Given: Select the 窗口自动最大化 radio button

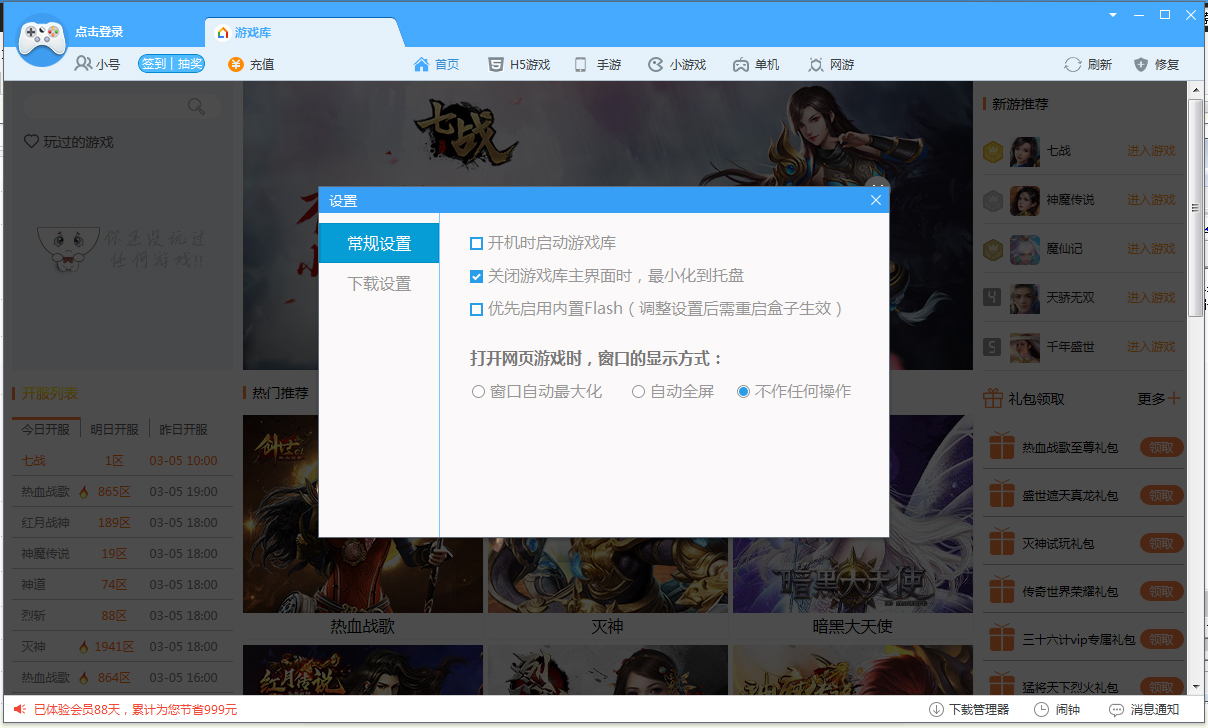Looking at the screenshot, I should (479, 391).
